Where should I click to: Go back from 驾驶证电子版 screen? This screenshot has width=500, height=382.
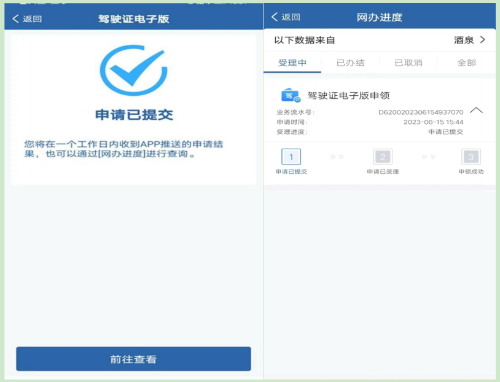[x=27, y=19]
